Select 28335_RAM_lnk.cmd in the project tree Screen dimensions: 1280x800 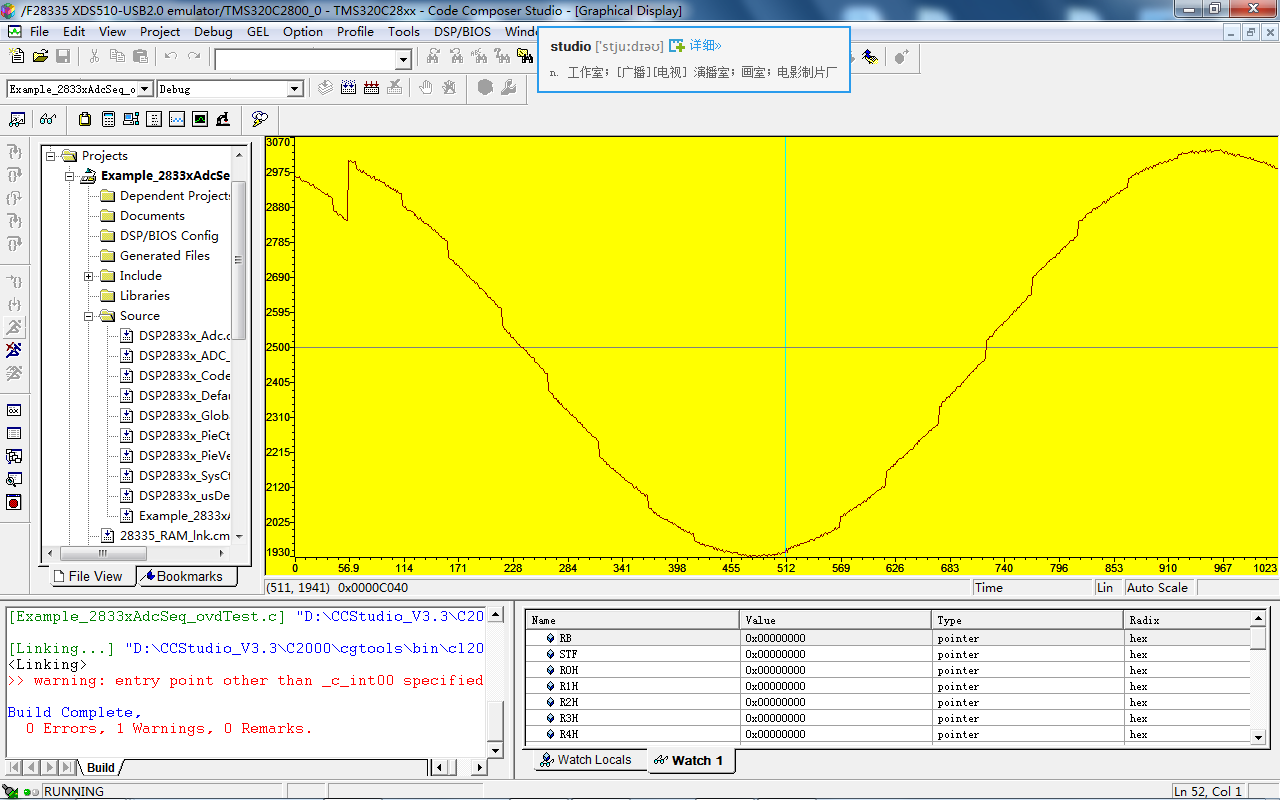[x=173, y=536]
